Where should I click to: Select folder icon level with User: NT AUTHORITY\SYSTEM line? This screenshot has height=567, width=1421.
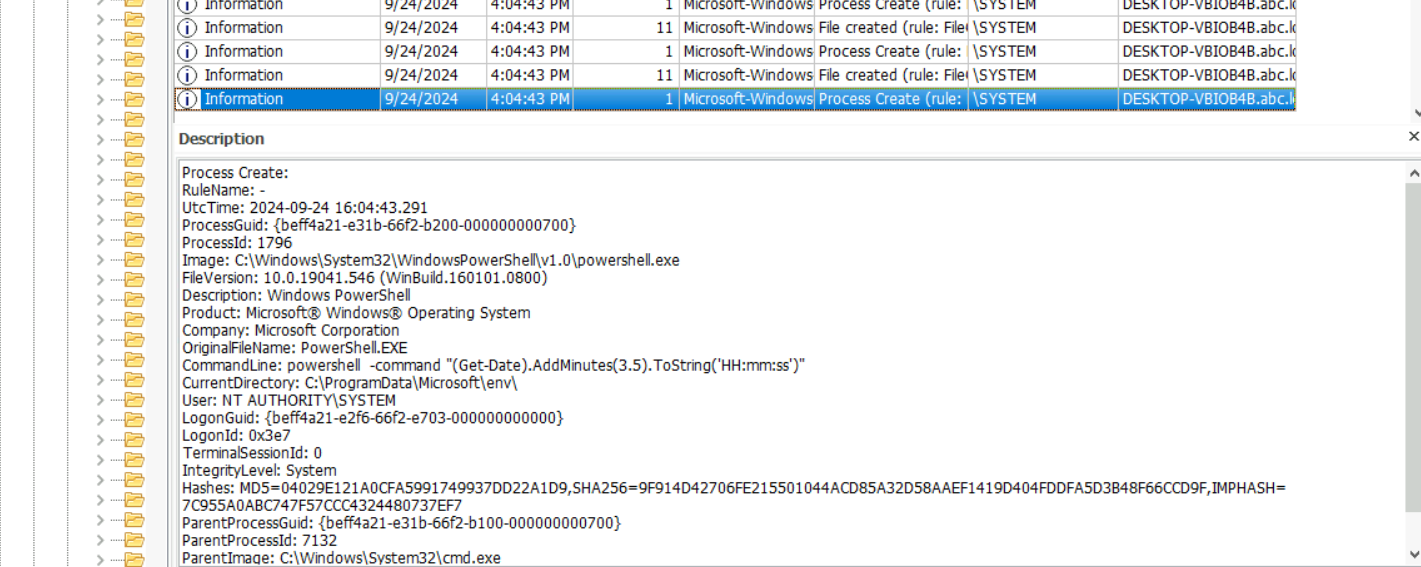[133, 400]
